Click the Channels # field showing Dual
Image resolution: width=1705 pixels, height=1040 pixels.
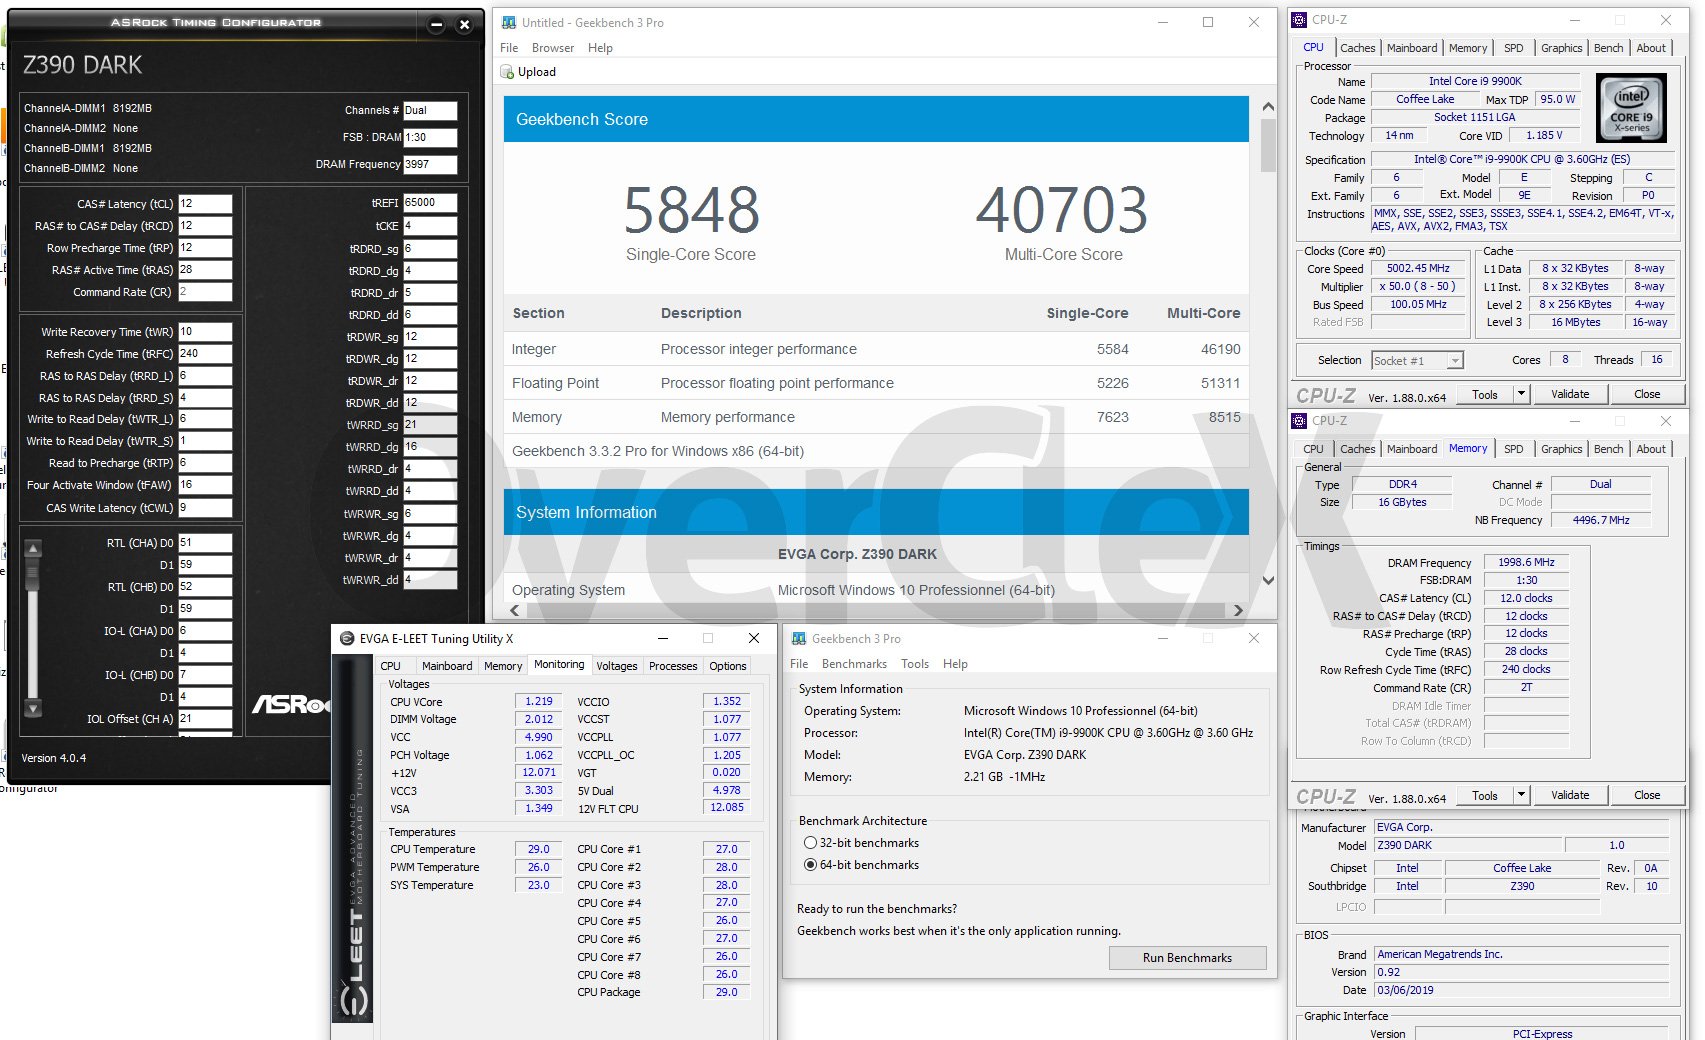coord(430,111)
